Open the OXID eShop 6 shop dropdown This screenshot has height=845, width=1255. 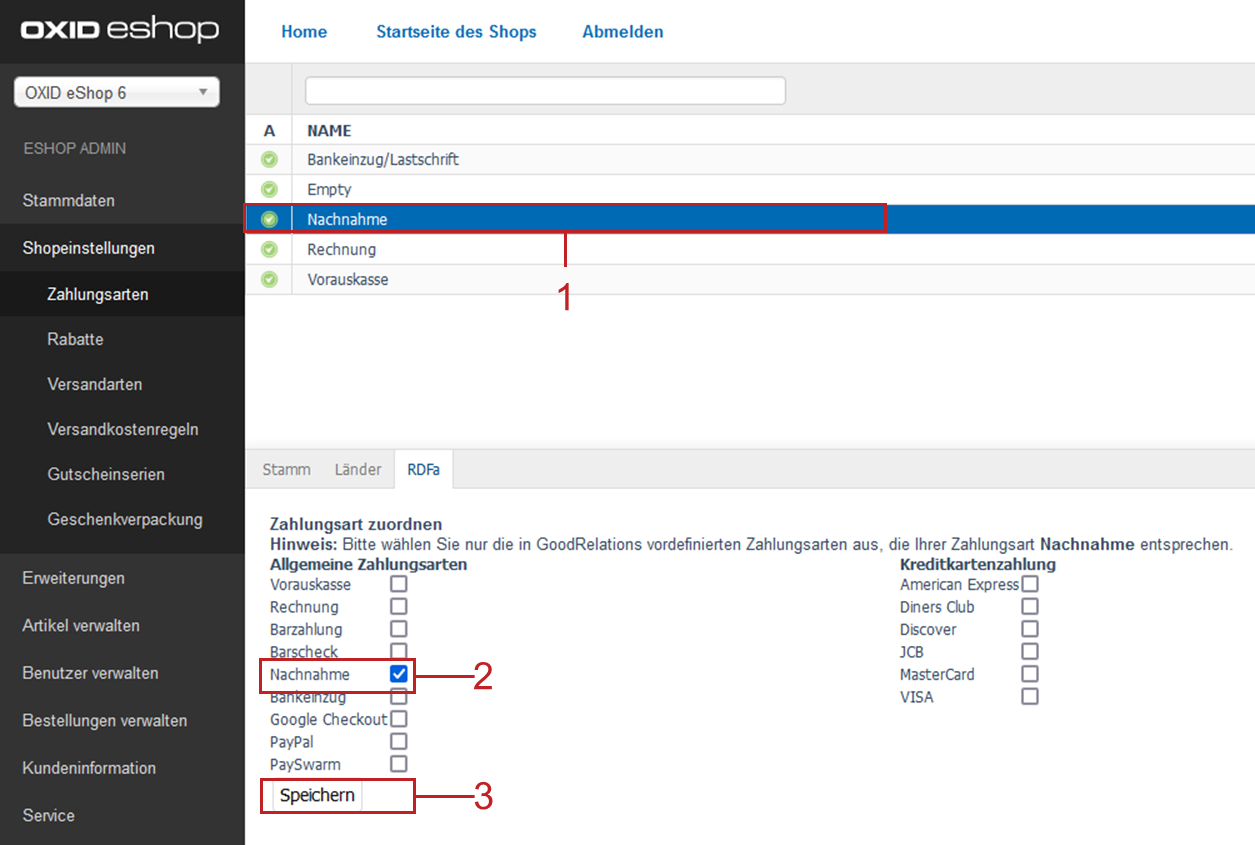116,93
